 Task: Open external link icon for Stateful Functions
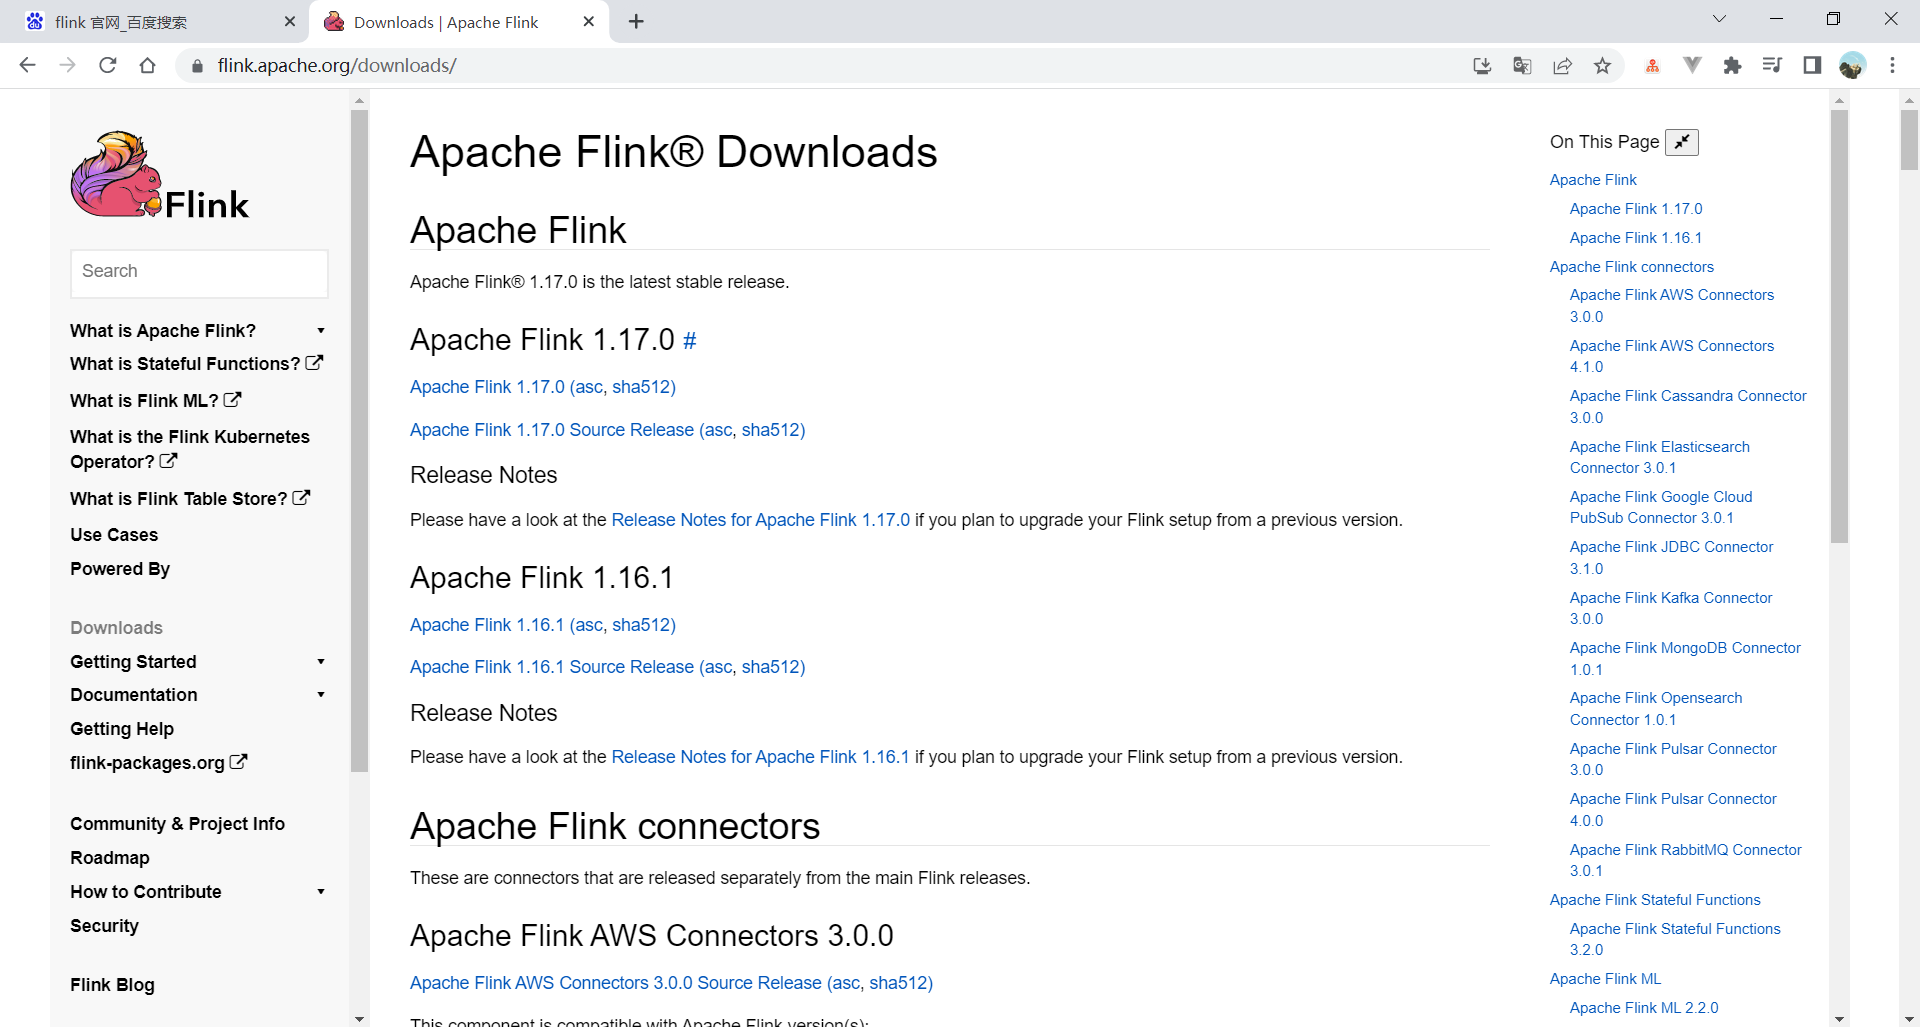point(314,363)
